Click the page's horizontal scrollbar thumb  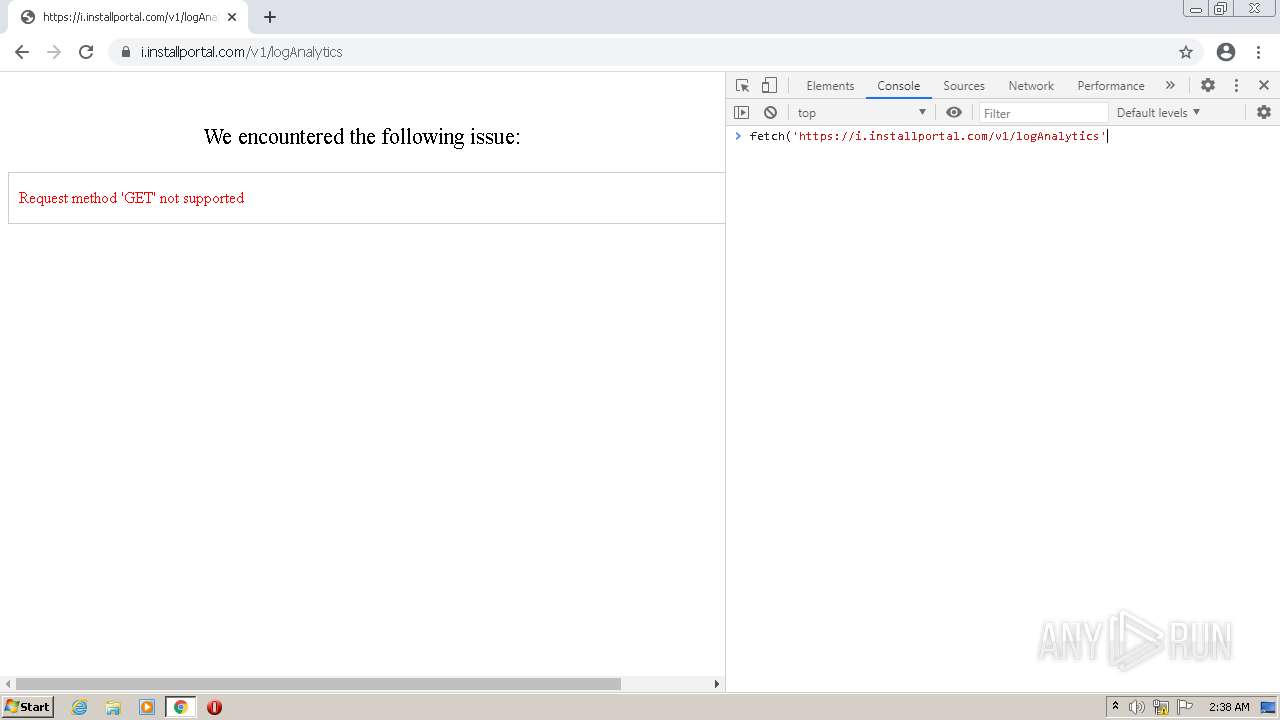318,684
